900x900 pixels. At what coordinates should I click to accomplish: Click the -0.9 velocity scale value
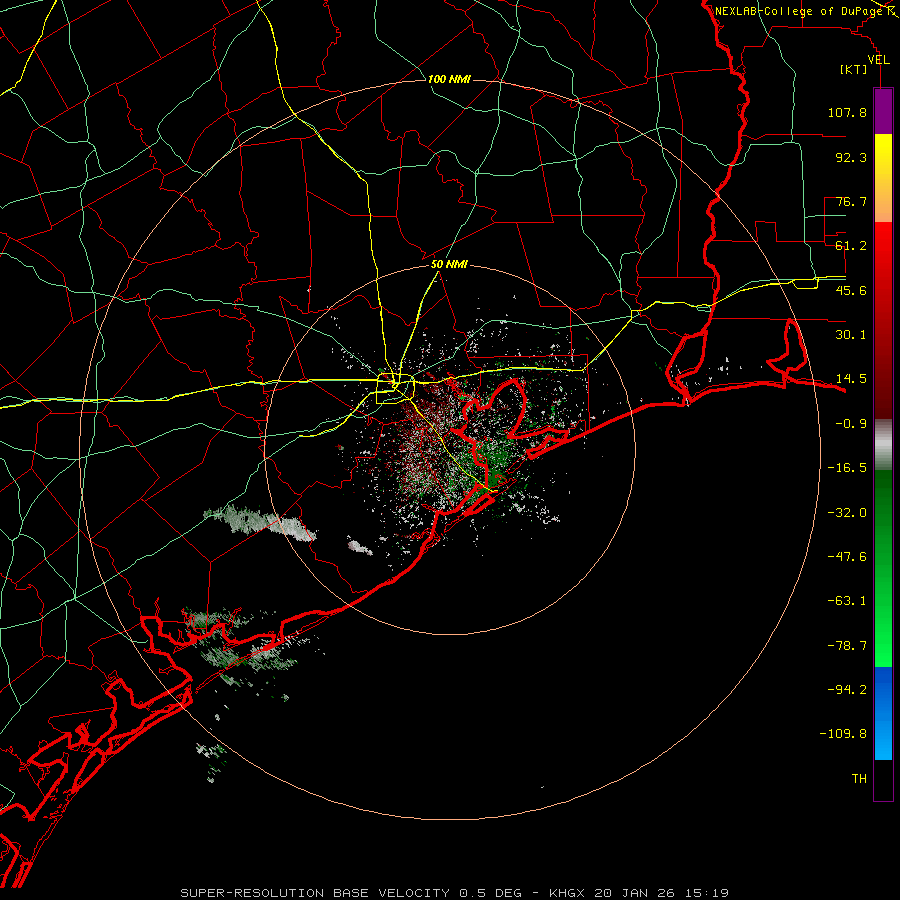(851, 424)
